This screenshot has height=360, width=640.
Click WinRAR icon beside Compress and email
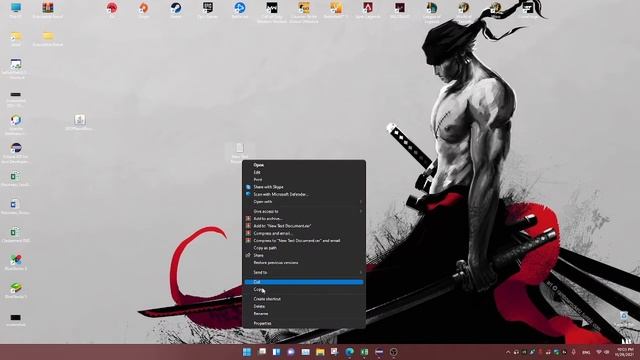(248, 233)
